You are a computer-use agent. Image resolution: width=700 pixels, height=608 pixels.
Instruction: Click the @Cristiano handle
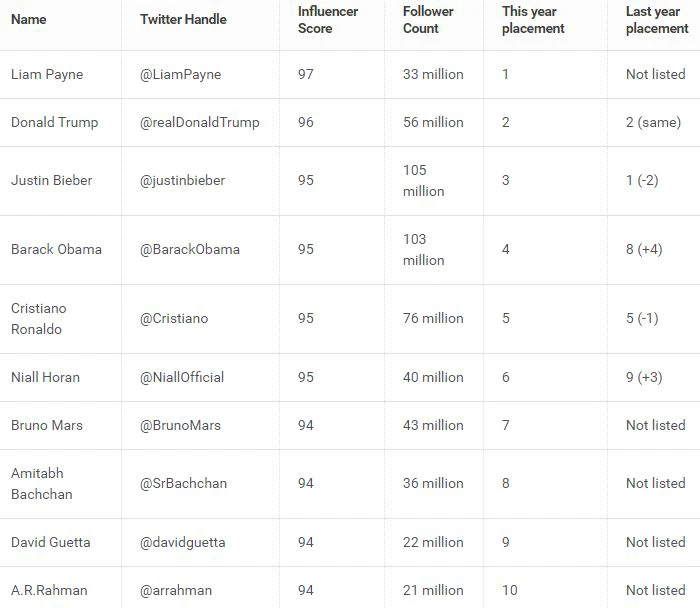coord(174,318)
